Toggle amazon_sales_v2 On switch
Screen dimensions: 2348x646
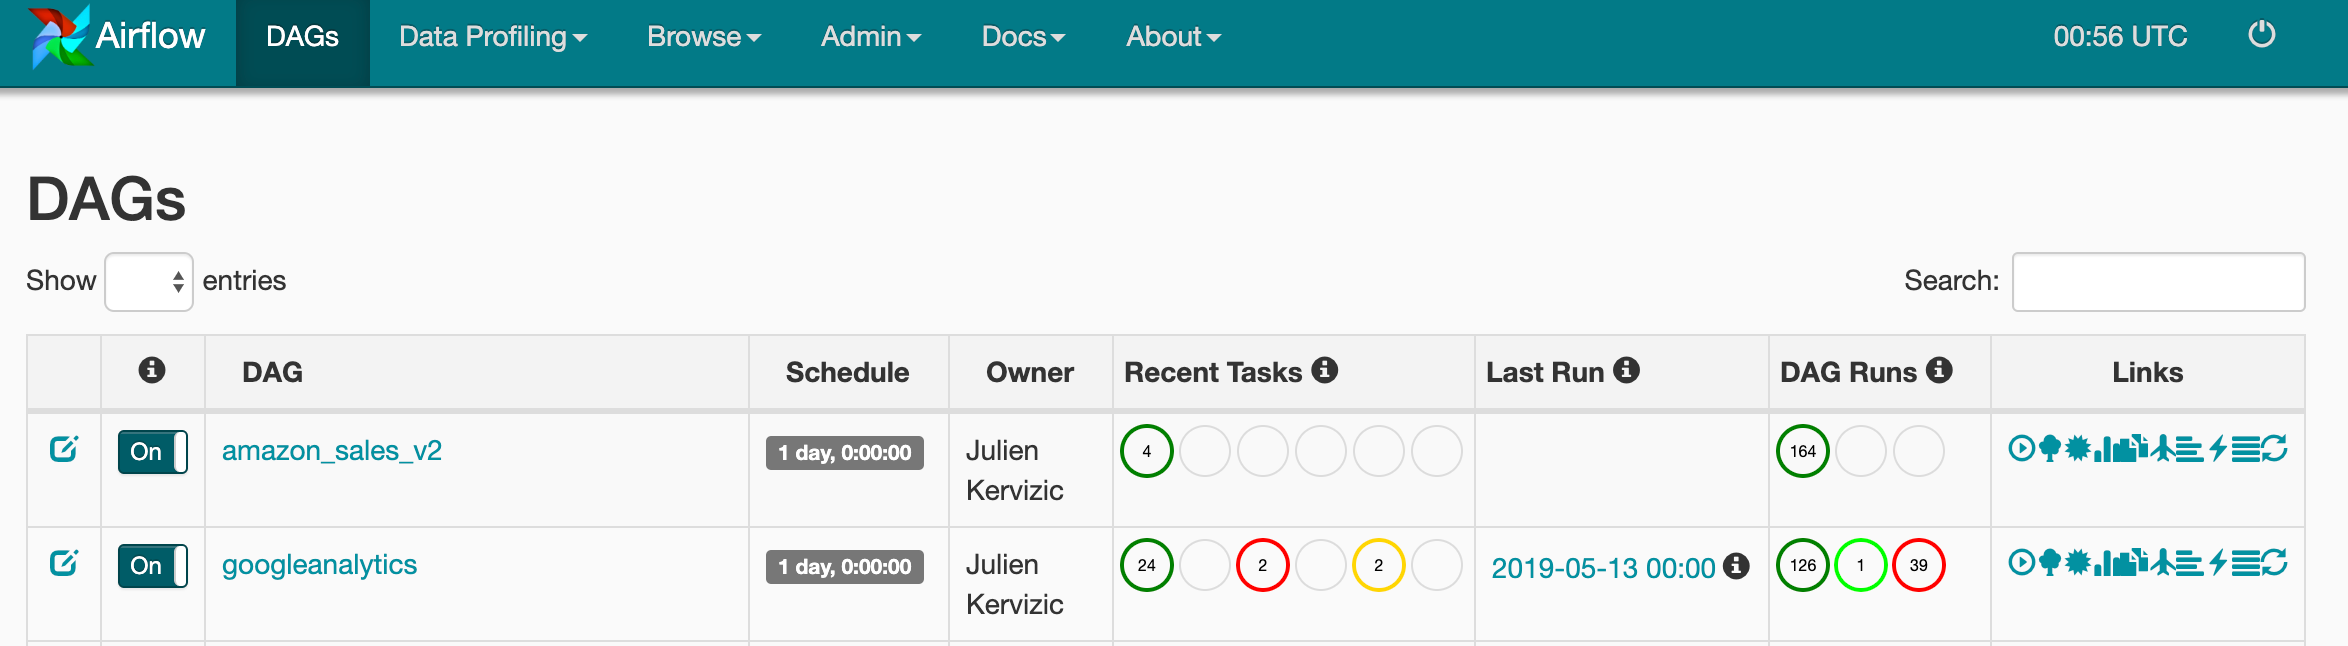pyautogui.click(x=153, y=452)
